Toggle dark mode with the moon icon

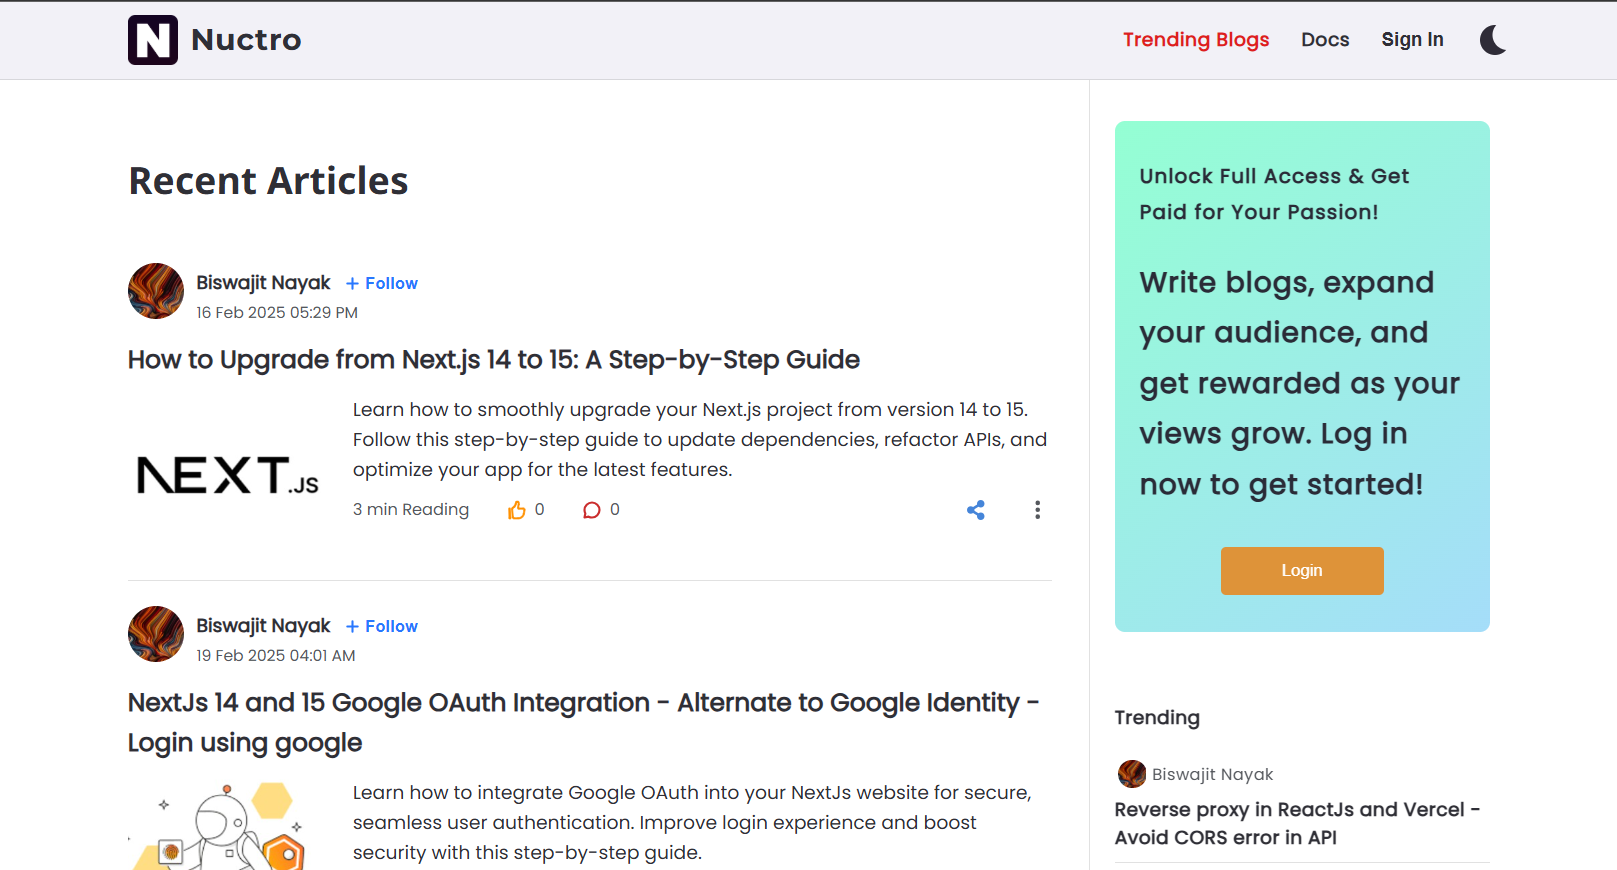pos(1493,40)
